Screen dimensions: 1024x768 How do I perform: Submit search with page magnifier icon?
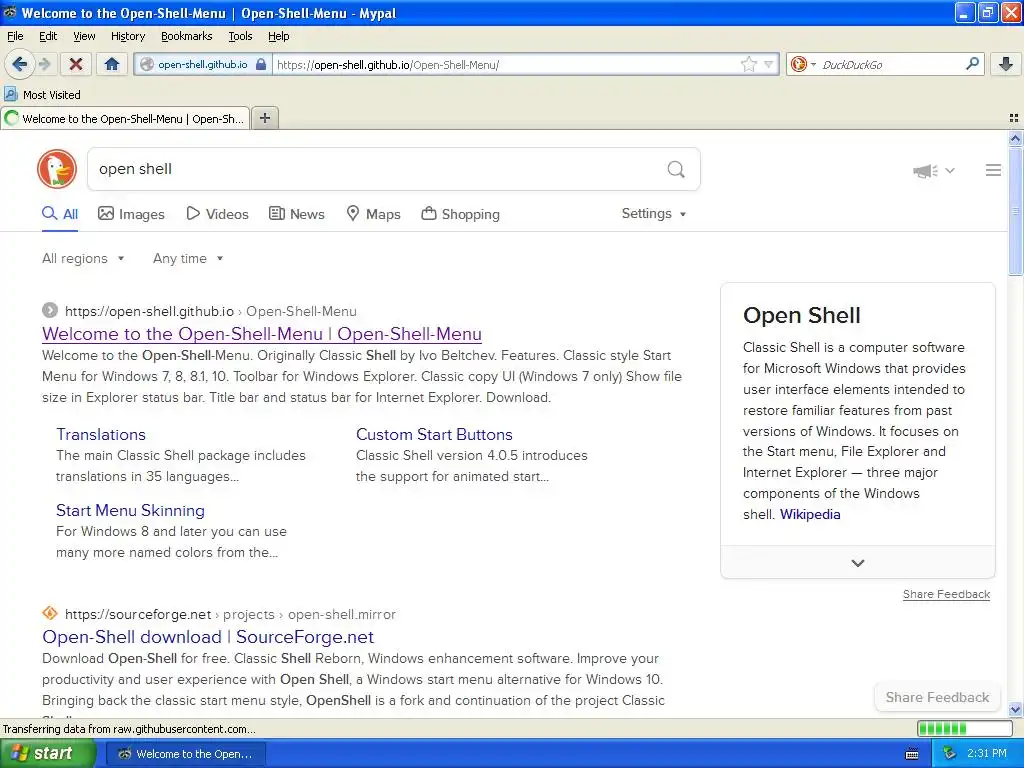coord(676,170)
